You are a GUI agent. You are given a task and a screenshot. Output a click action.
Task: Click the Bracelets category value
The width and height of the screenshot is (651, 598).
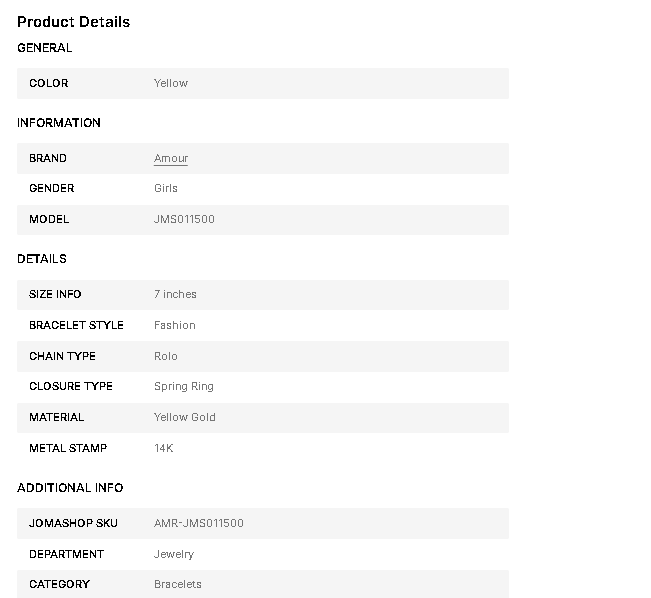178,584
